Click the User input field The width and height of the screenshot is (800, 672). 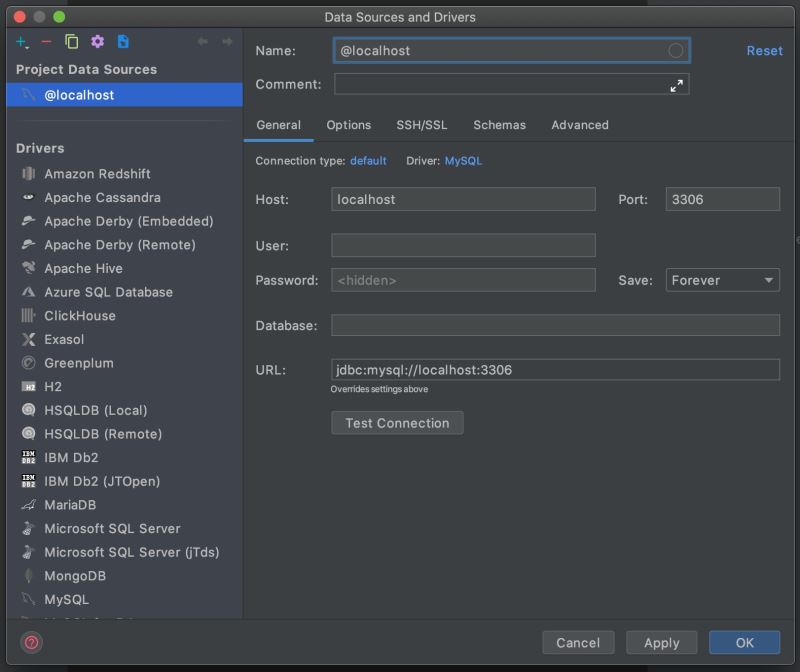pos(463,245)
